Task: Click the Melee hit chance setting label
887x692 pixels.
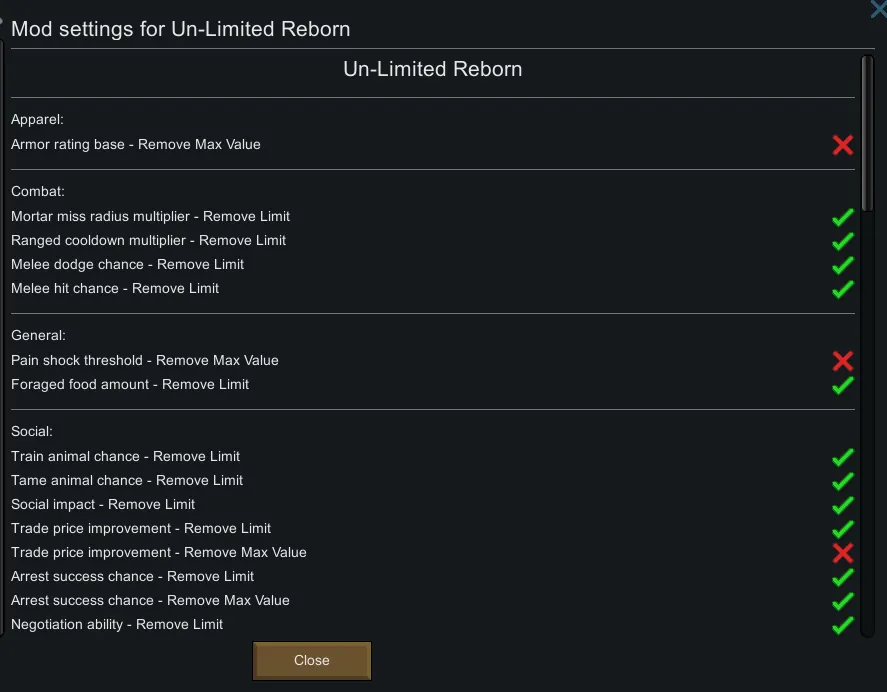Action: pyautogui.click(x=115, y=288)
